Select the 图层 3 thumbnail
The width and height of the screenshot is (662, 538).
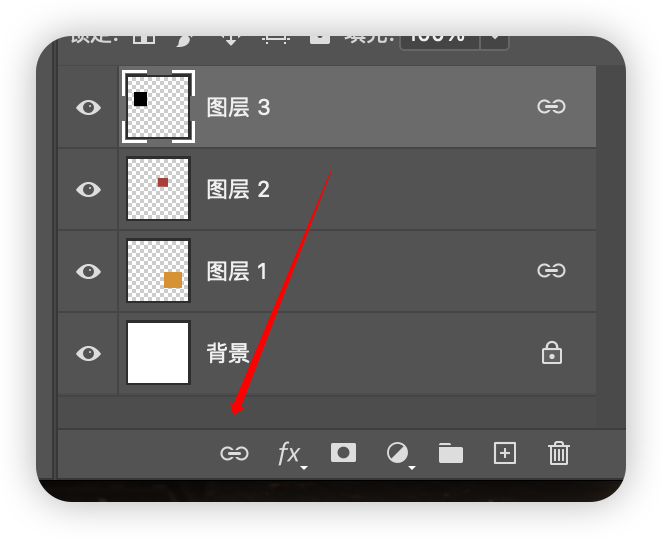tap(158, 106)
